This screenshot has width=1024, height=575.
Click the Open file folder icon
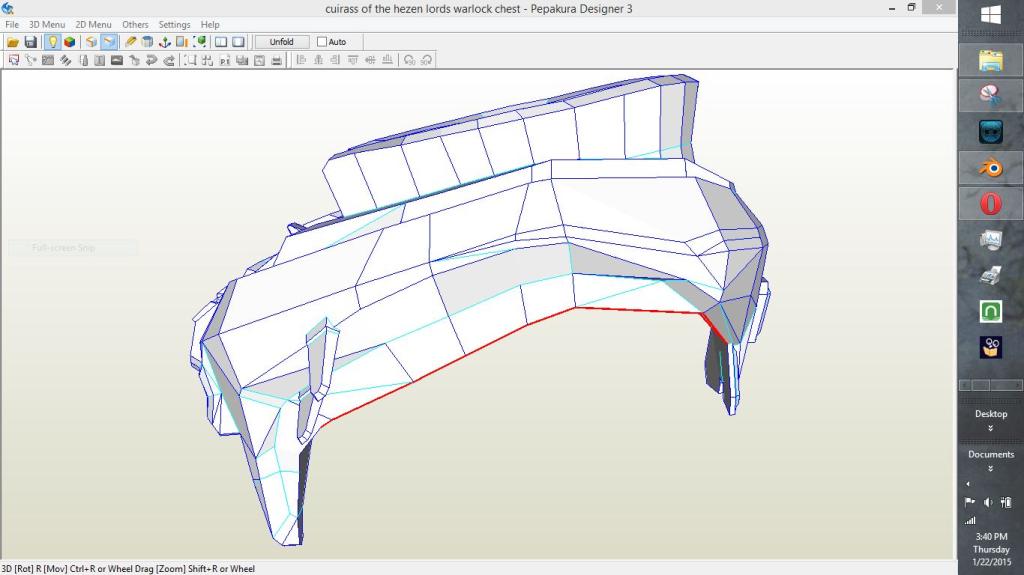12,42
